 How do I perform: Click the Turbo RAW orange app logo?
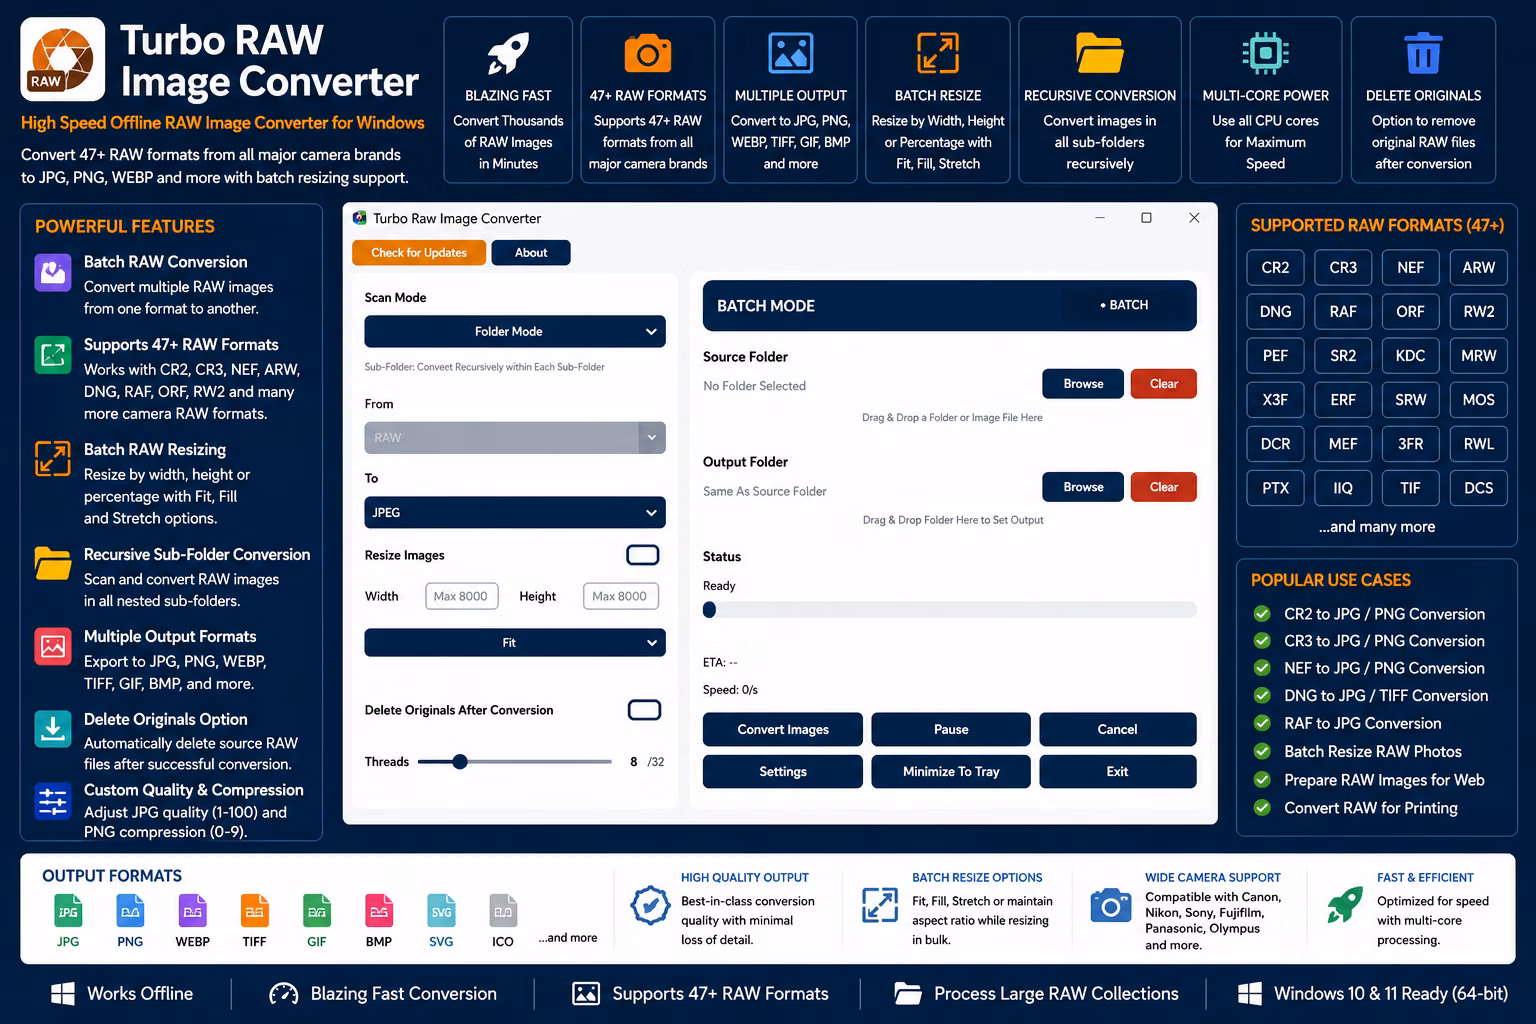pos(63,59)
